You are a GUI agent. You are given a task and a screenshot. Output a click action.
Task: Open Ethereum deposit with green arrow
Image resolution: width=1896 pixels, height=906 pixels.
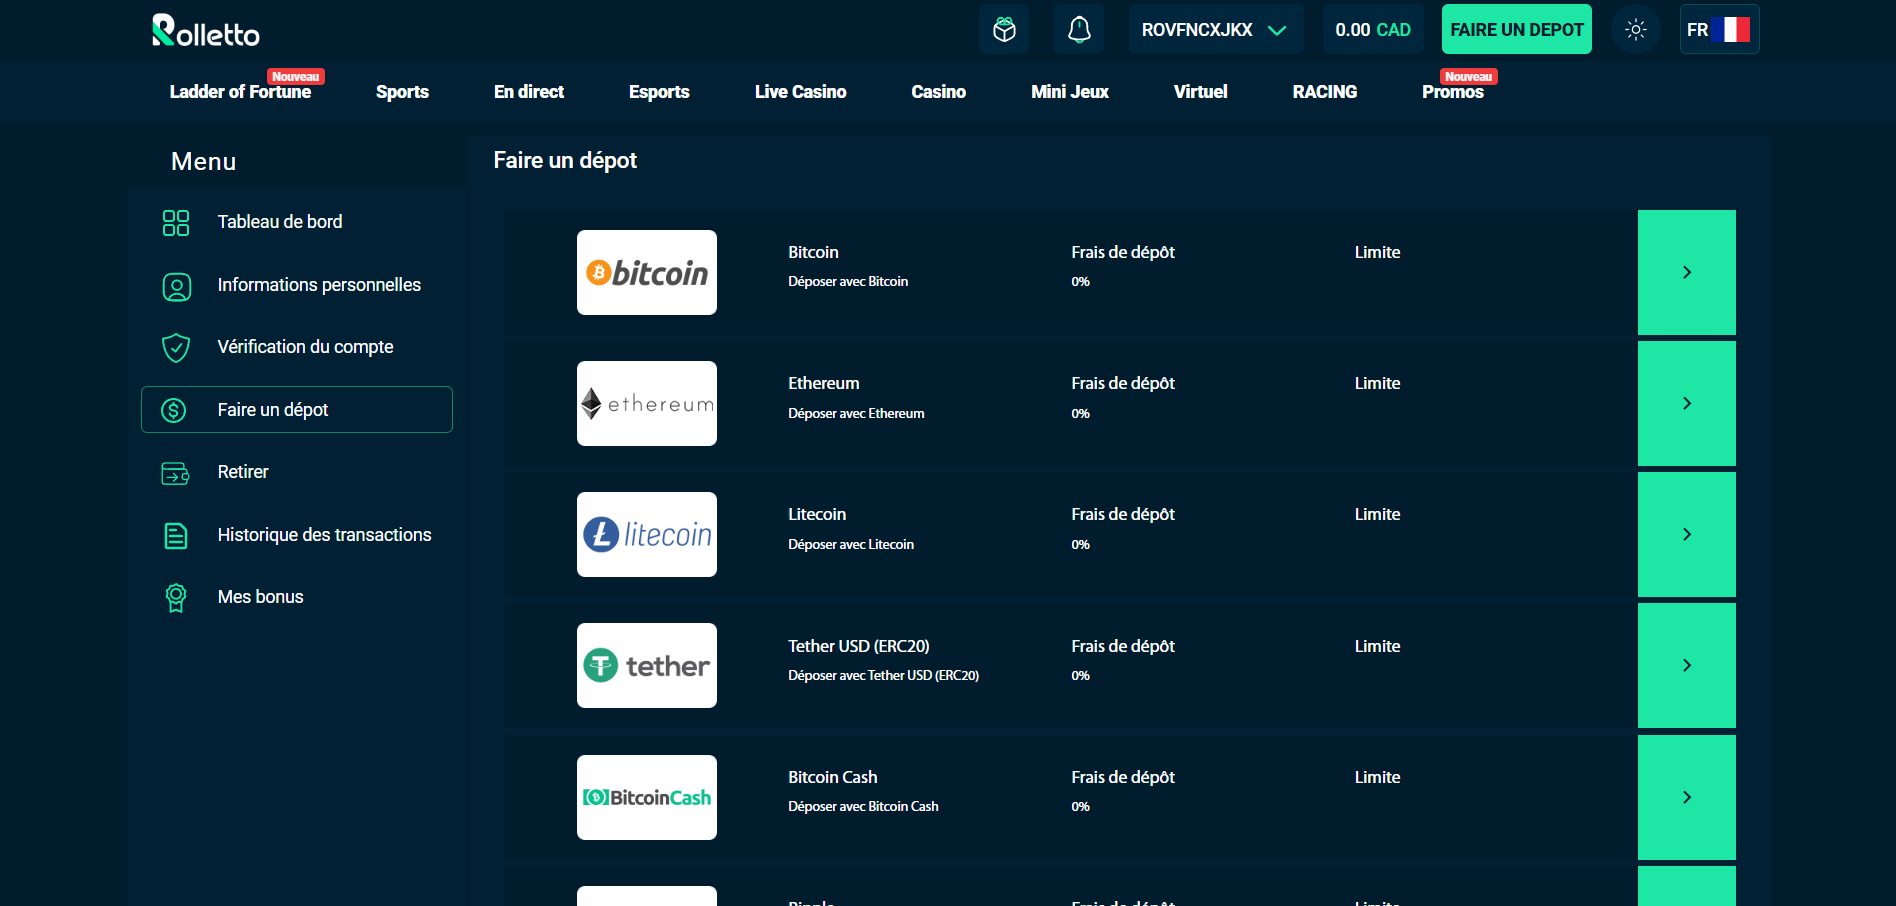pyautogui.click(x=1687, y=403)
